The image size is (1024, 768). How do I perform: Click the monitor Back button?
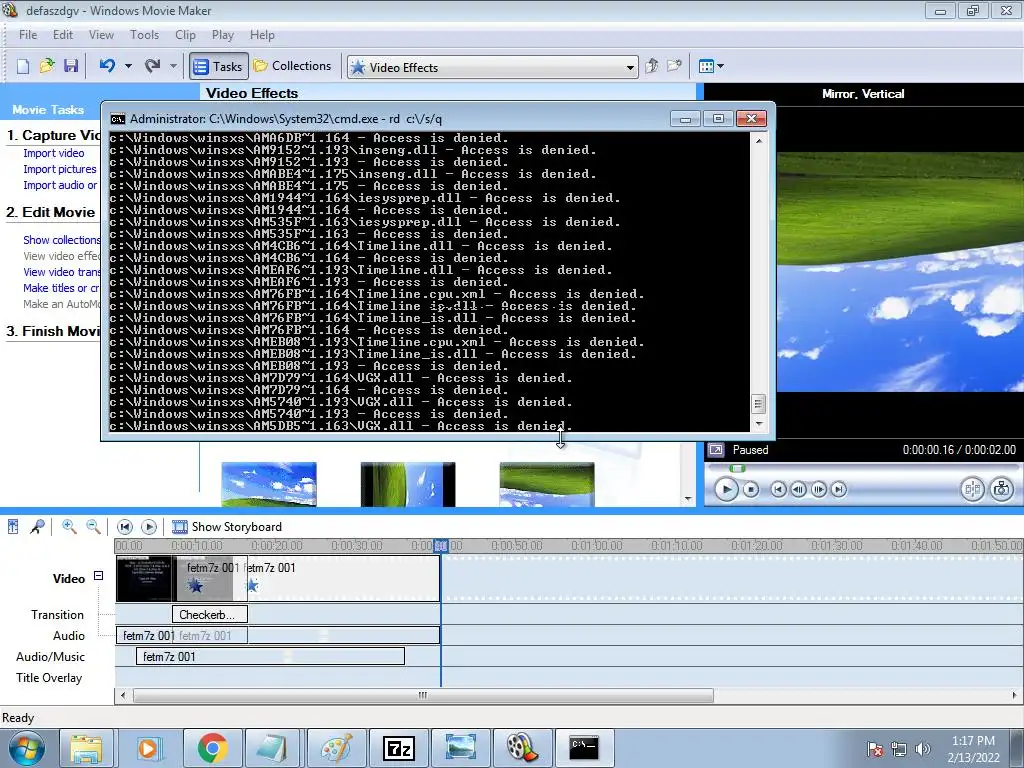(778, 489)
